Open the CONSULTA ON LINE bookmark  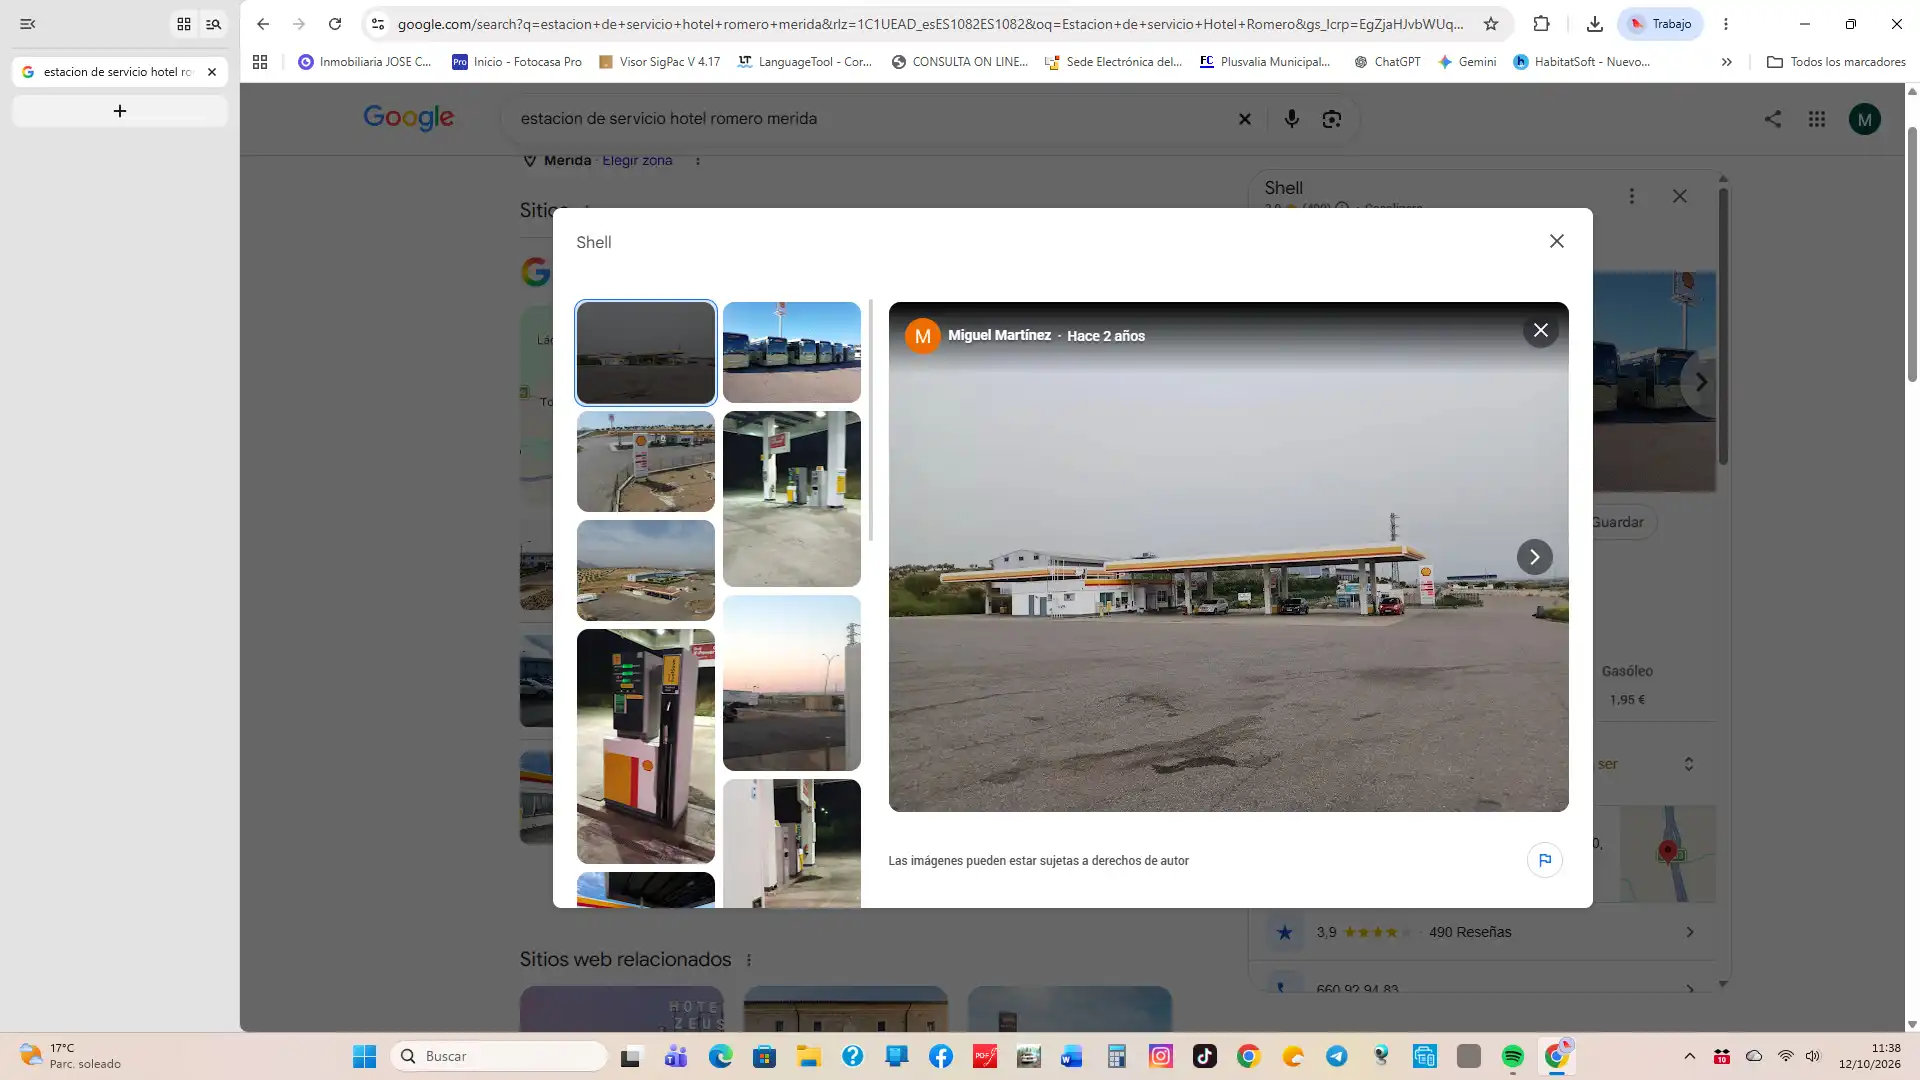(960, 62)
